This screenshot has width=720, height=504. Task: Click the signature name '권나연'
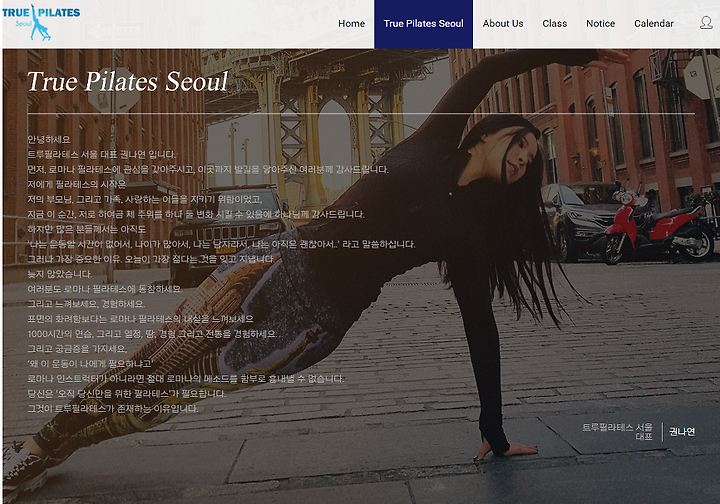[682, 431]
